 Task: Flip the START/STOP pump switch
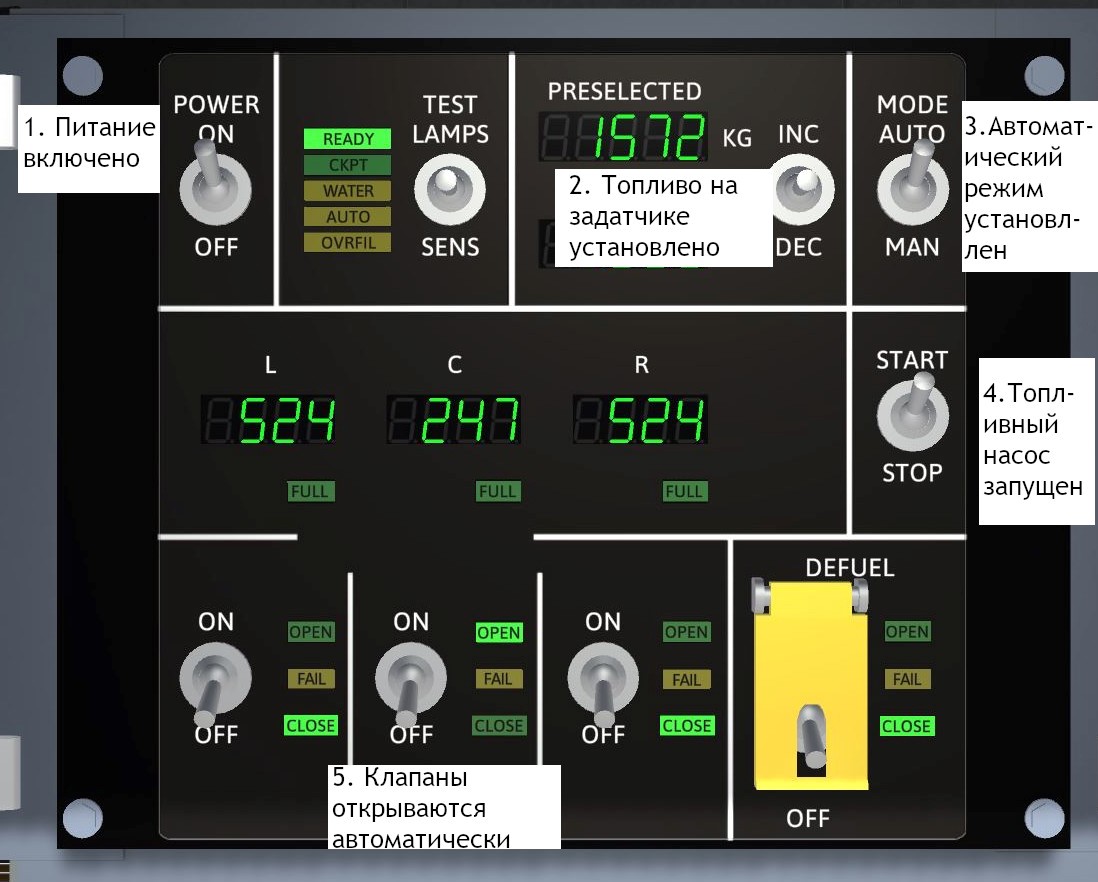[x=911, y=415]
